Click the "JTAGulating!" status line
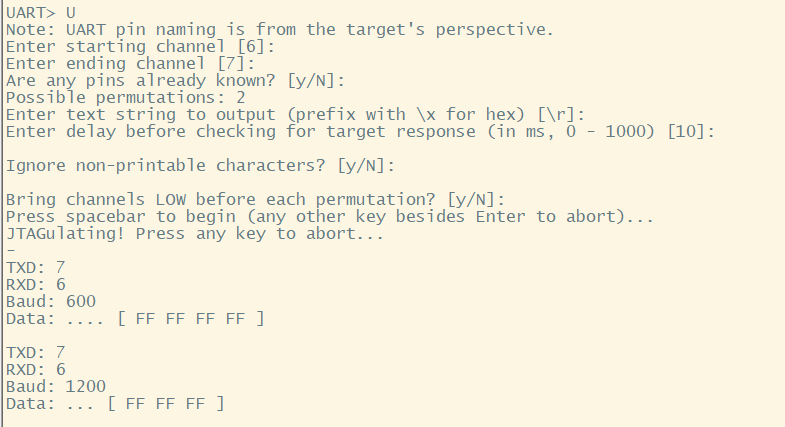 [x=195, y=234]
